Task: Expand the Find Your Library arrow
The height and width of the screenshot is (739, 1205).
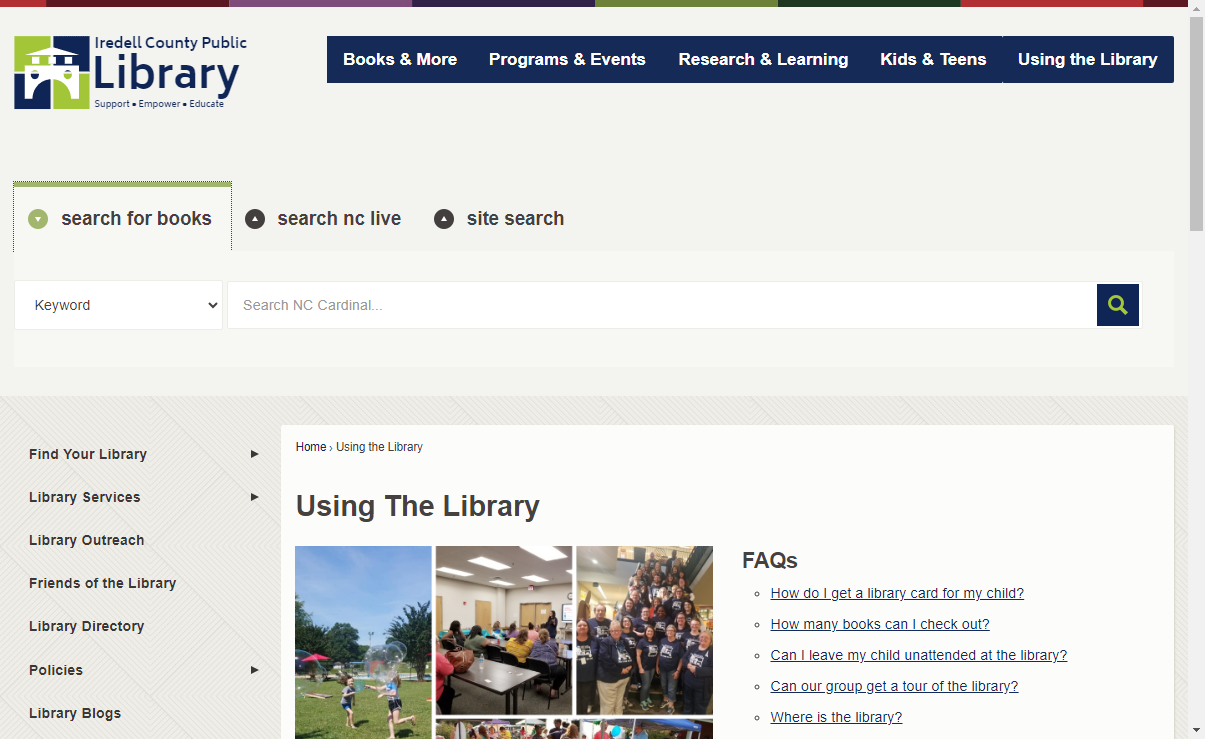Action: tap(255, 454)
